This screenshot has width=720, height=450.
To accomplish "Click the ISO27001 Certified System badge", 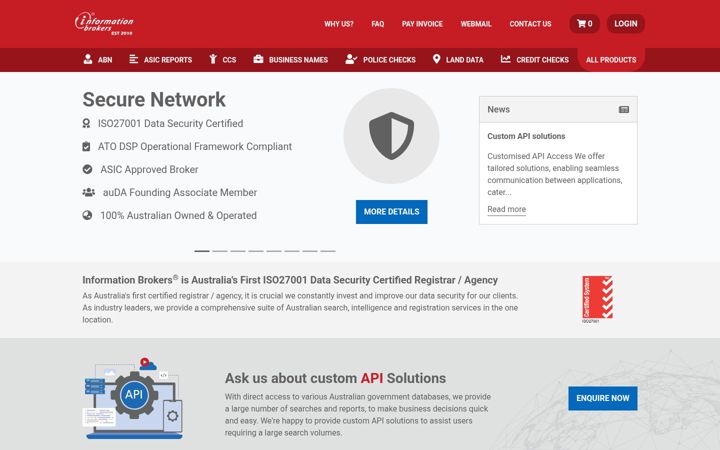I will 597,299.
